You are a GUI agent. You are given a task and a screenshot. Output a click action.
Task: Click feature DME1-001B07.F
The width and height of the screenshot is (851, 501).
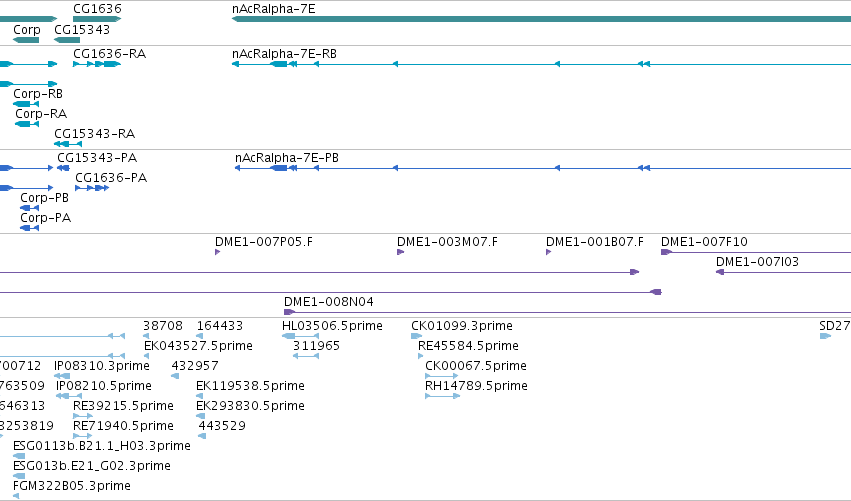[x=595, y=242]
